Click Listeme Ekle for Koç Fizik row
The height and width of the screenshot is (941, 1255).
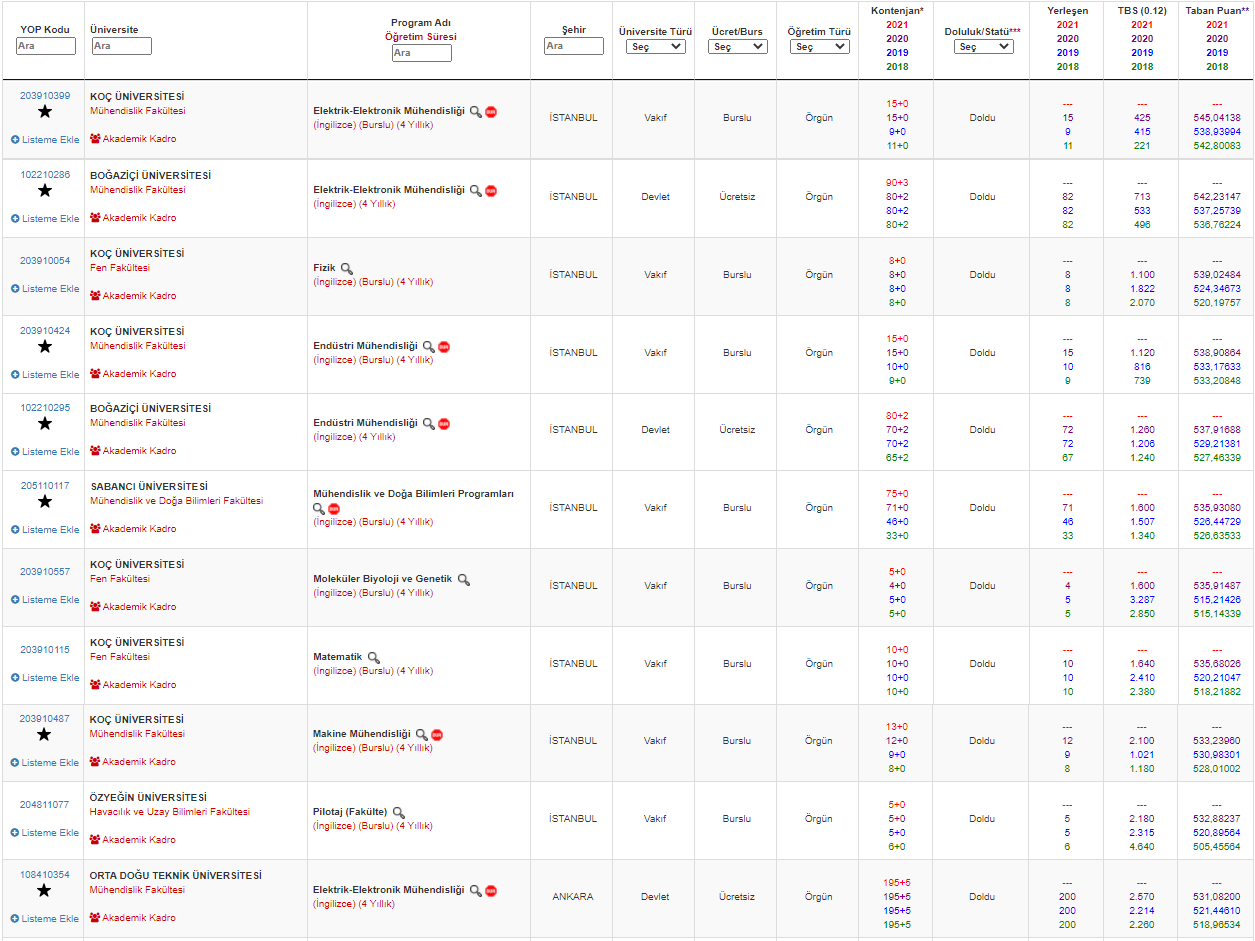pyautogui.click(x=45, y=289)
